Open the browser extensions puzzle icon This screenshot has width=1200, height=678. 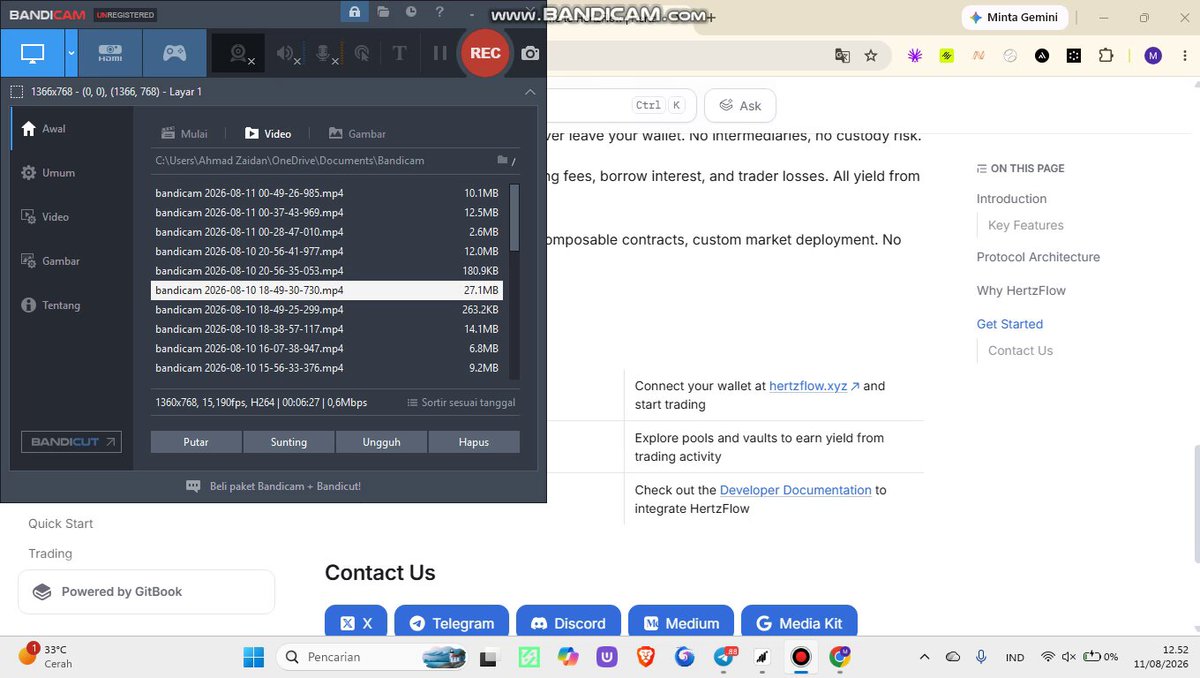1105,56
